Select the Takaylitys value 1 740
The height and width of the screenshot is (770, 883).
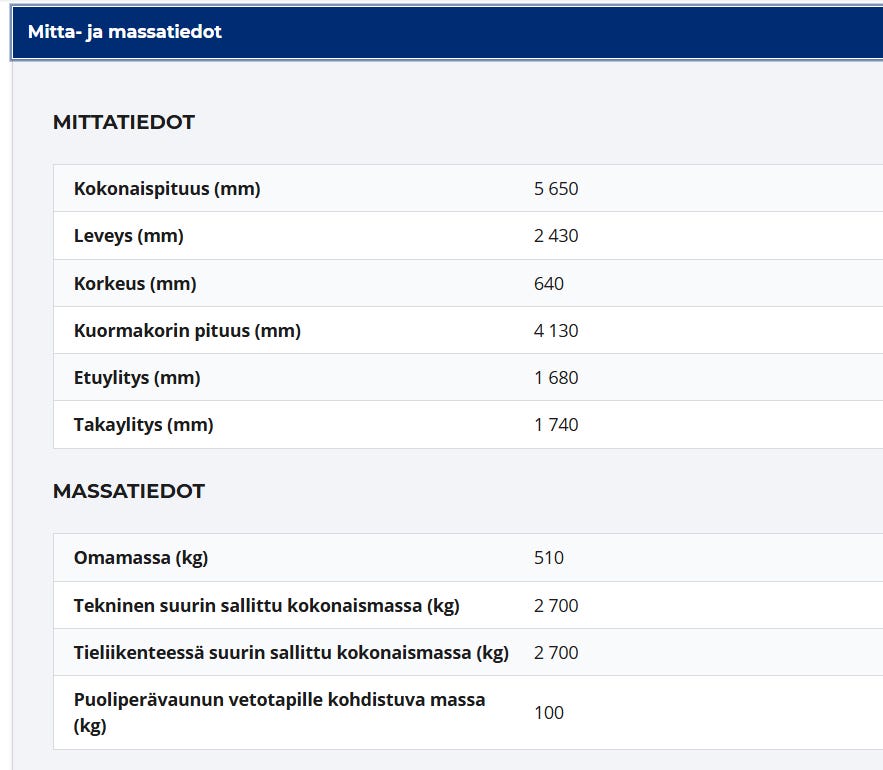(x=556, y=425)
